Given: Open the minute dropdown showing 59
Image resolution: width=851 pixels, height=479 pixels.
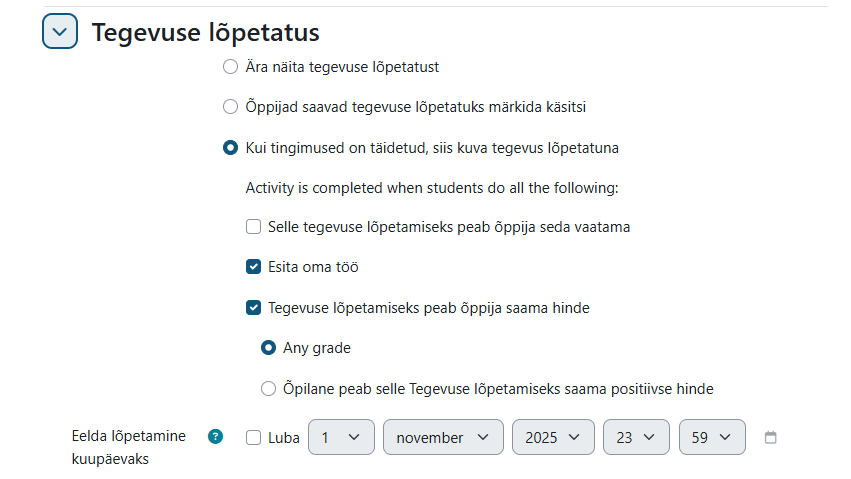Looking at the screenshot, I should tap(711, 437).
